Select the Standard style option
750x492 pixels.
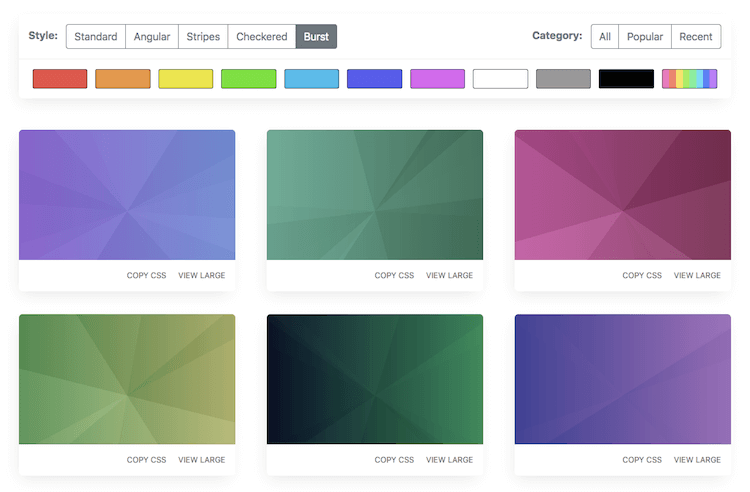(x=96, y=37)
